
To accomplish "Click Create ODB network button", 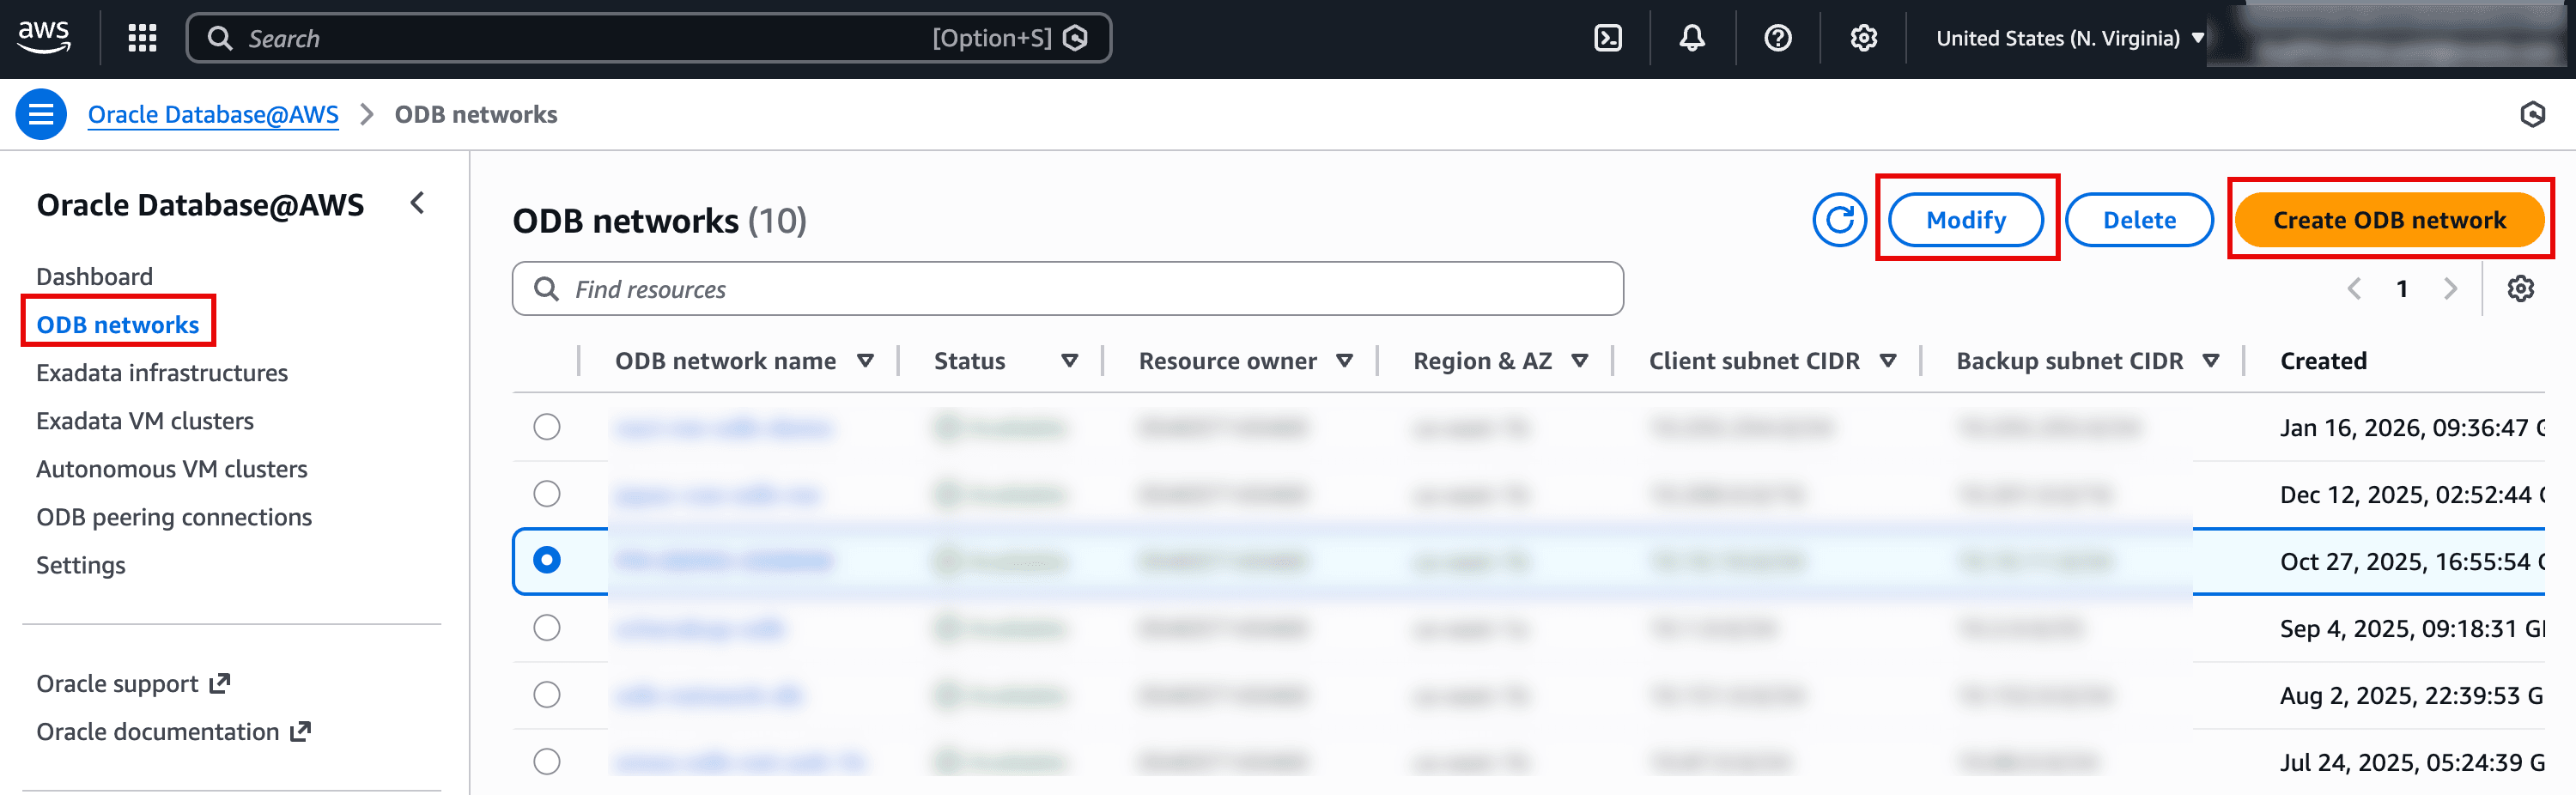I will tap(2389, 219).
